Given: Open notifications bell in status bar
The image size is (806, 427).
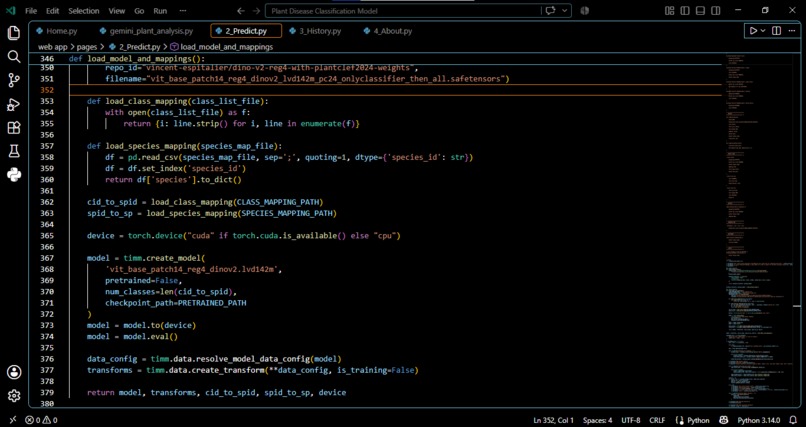Looking at the screenshot, I should tap(793, 420).
